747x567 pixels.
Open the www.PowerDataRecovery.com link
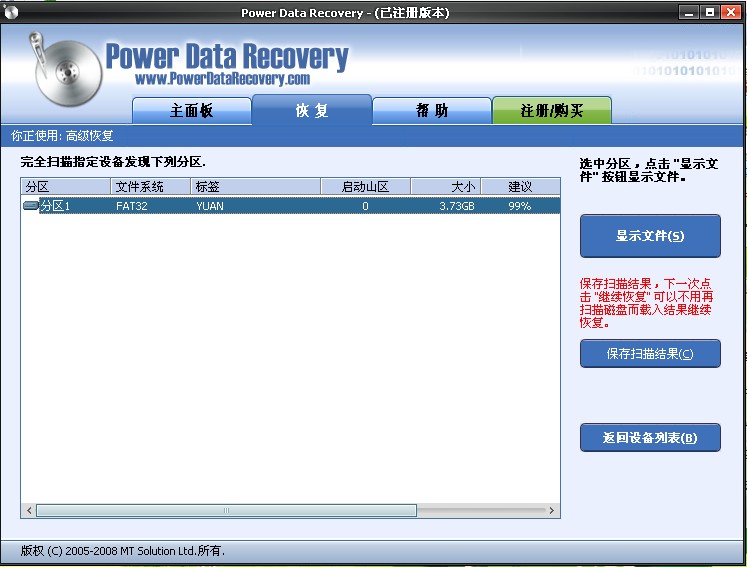[222, 79]
